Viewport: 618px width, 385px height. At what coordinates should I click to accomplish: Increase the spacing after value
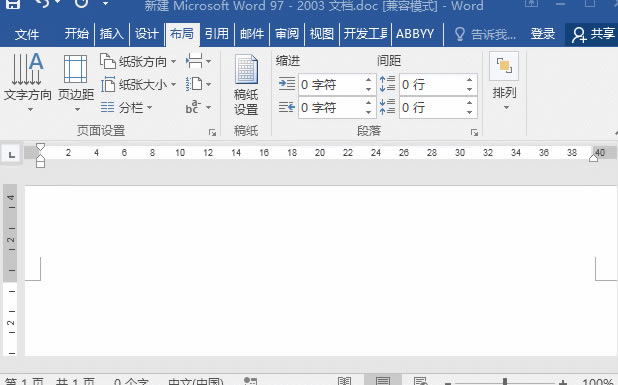click(x=469, y=102)
